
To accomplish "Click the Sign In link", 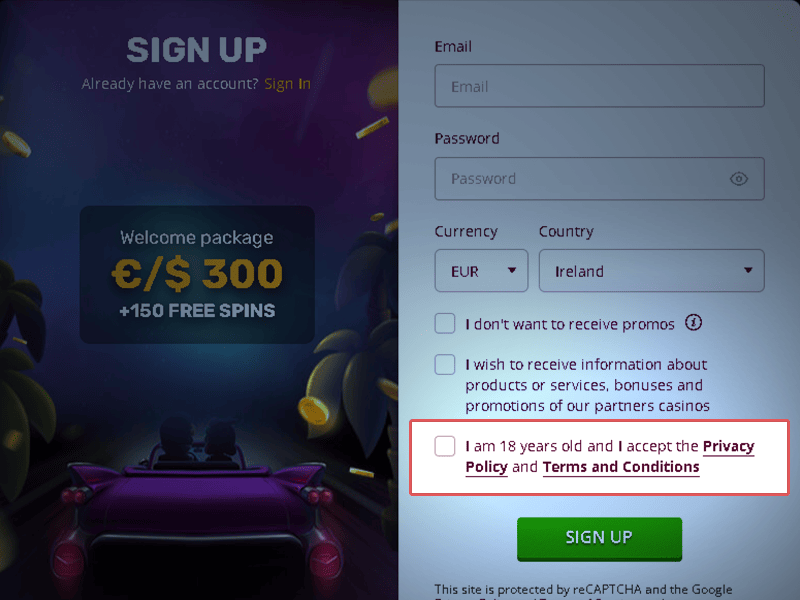I will [288, 84].
